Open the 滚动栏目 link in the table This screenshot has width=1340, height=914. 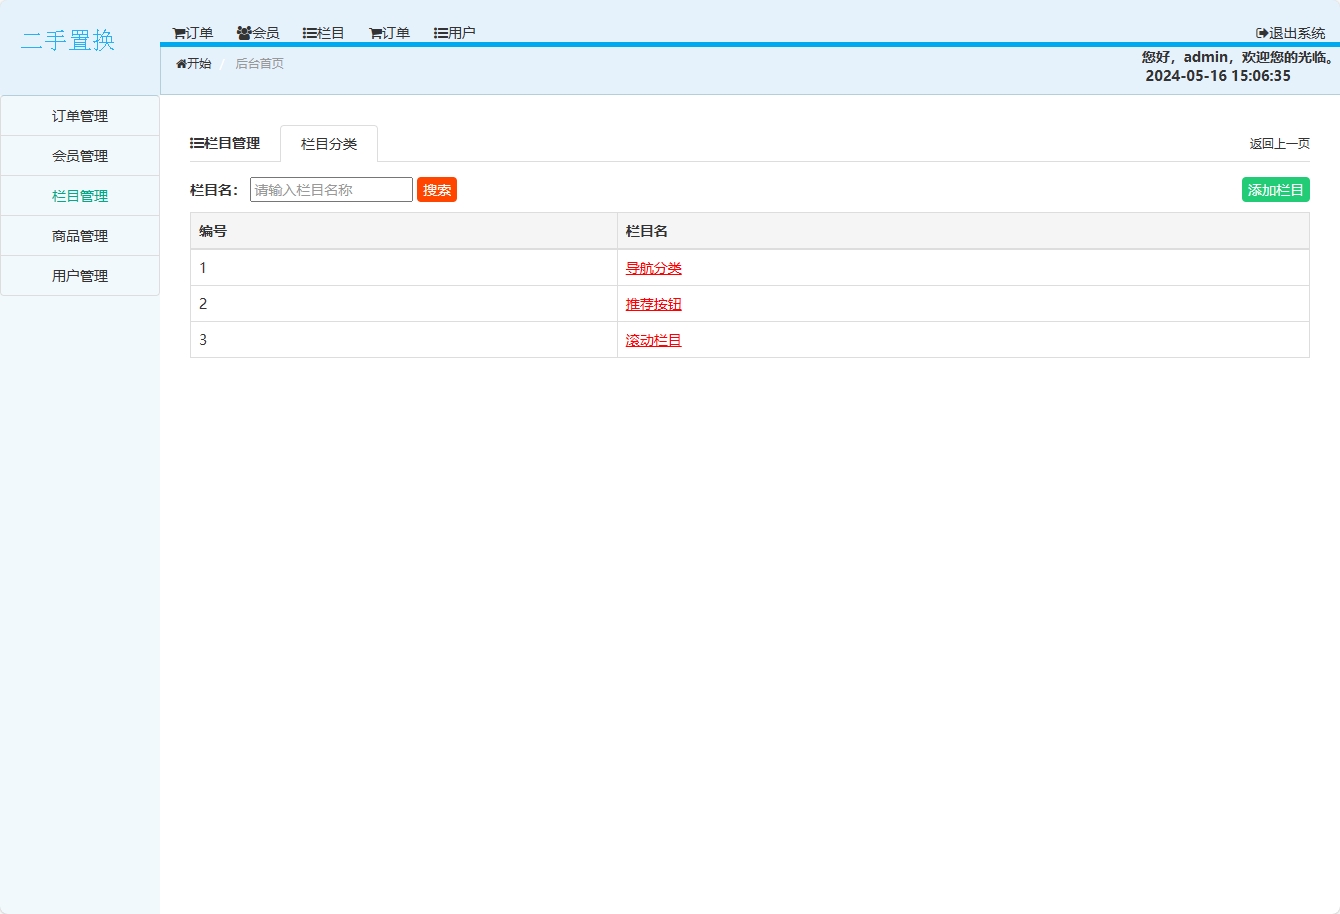(x=653, y=340)
